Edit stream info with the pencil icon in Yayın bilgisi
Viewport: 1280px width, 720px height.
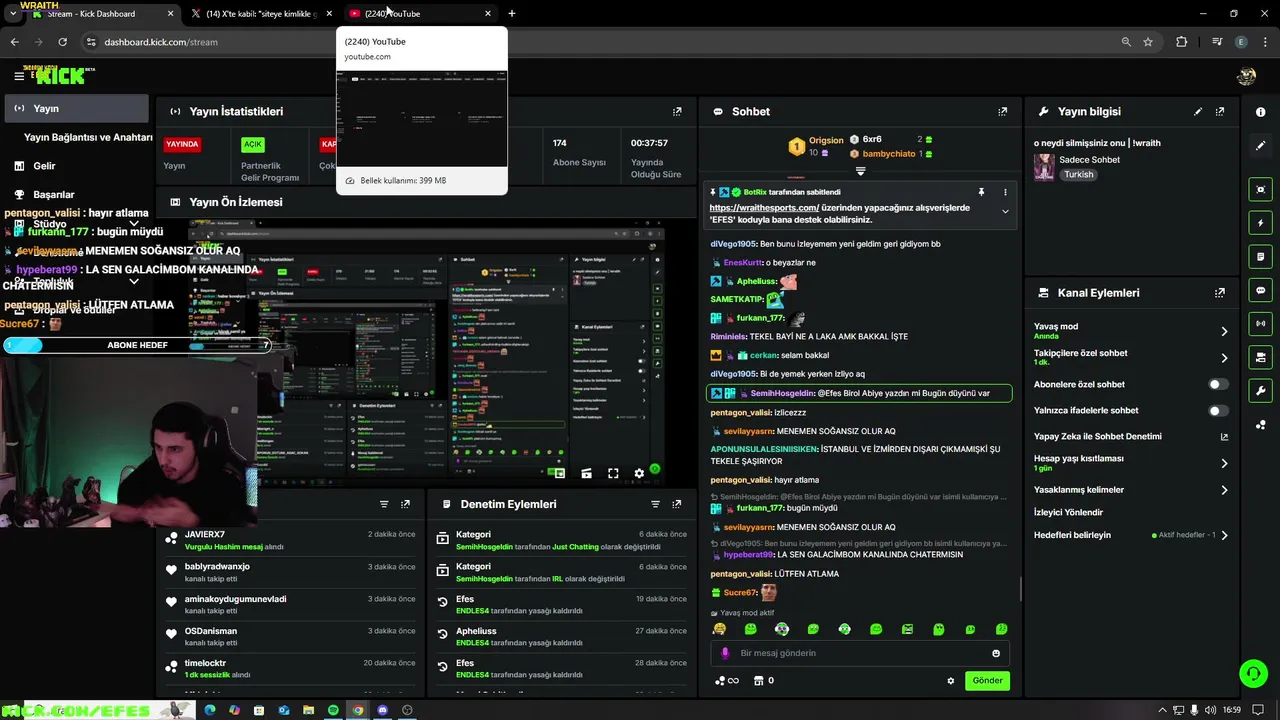[x=1198, y=112]
